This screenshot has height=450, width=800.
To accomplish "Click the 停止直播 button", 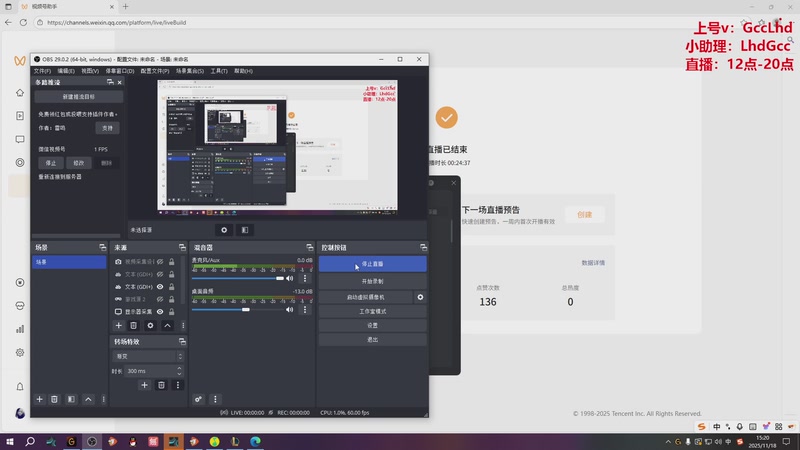I will [x=372, y=264].
